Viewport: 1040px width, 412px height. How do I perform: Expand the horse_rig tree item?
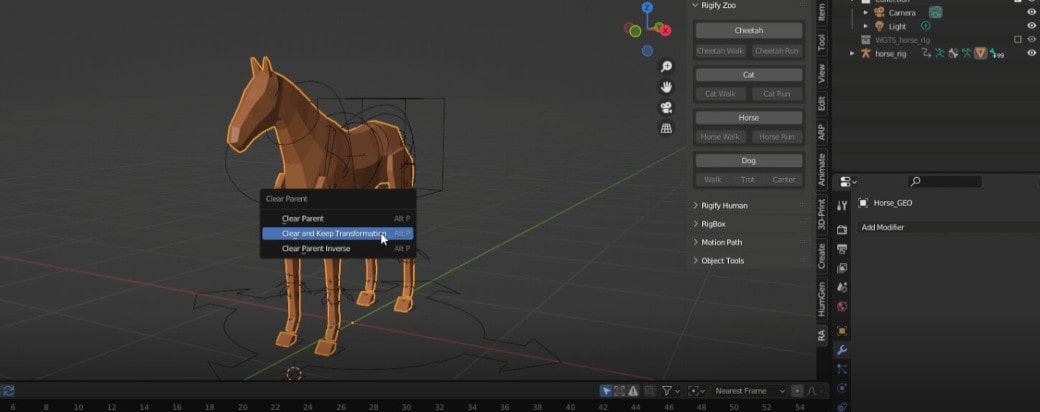click(852, 53)
